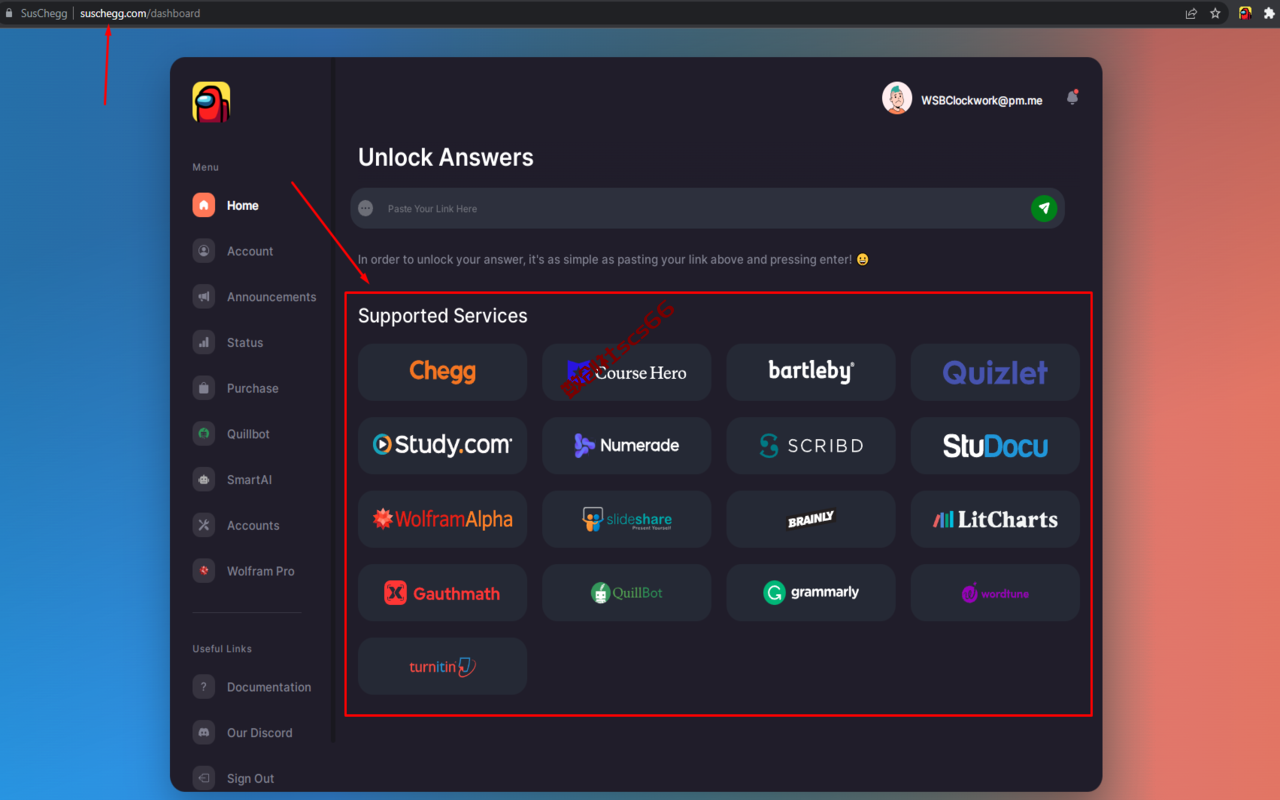Choose the Scribd service card

811,445
